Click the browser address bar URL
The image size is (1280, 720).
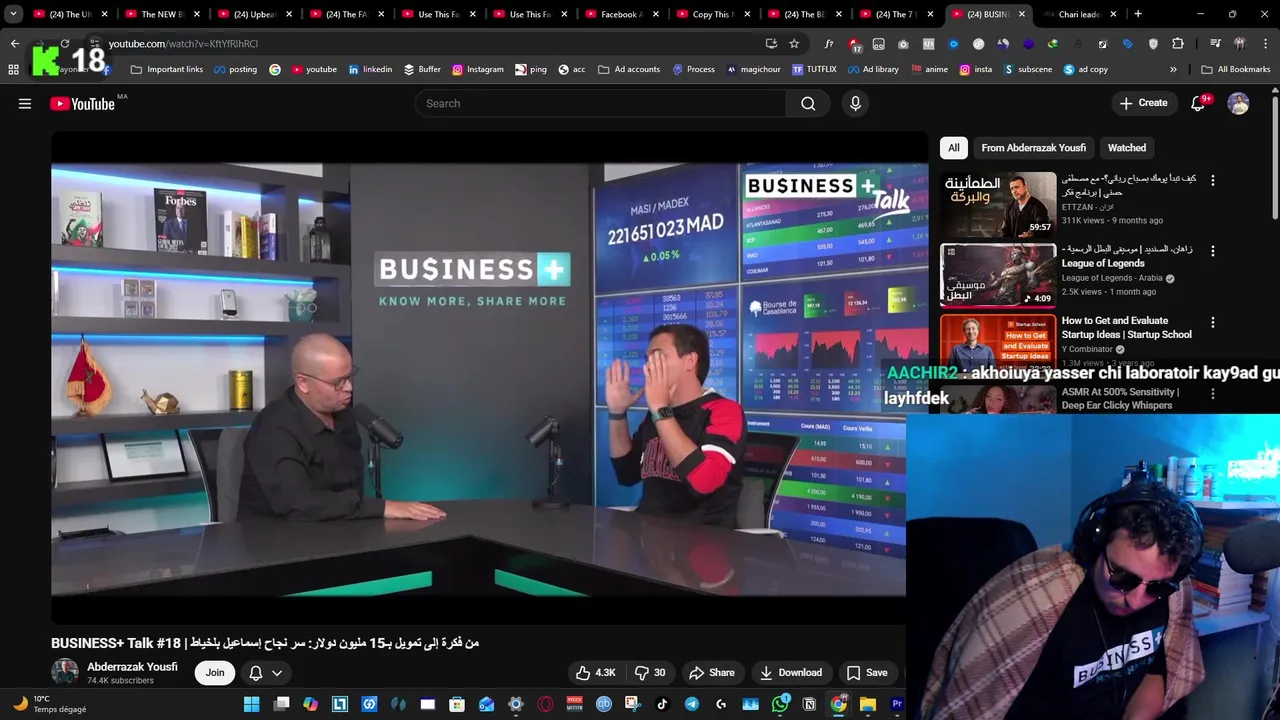(x=183, y=43)
